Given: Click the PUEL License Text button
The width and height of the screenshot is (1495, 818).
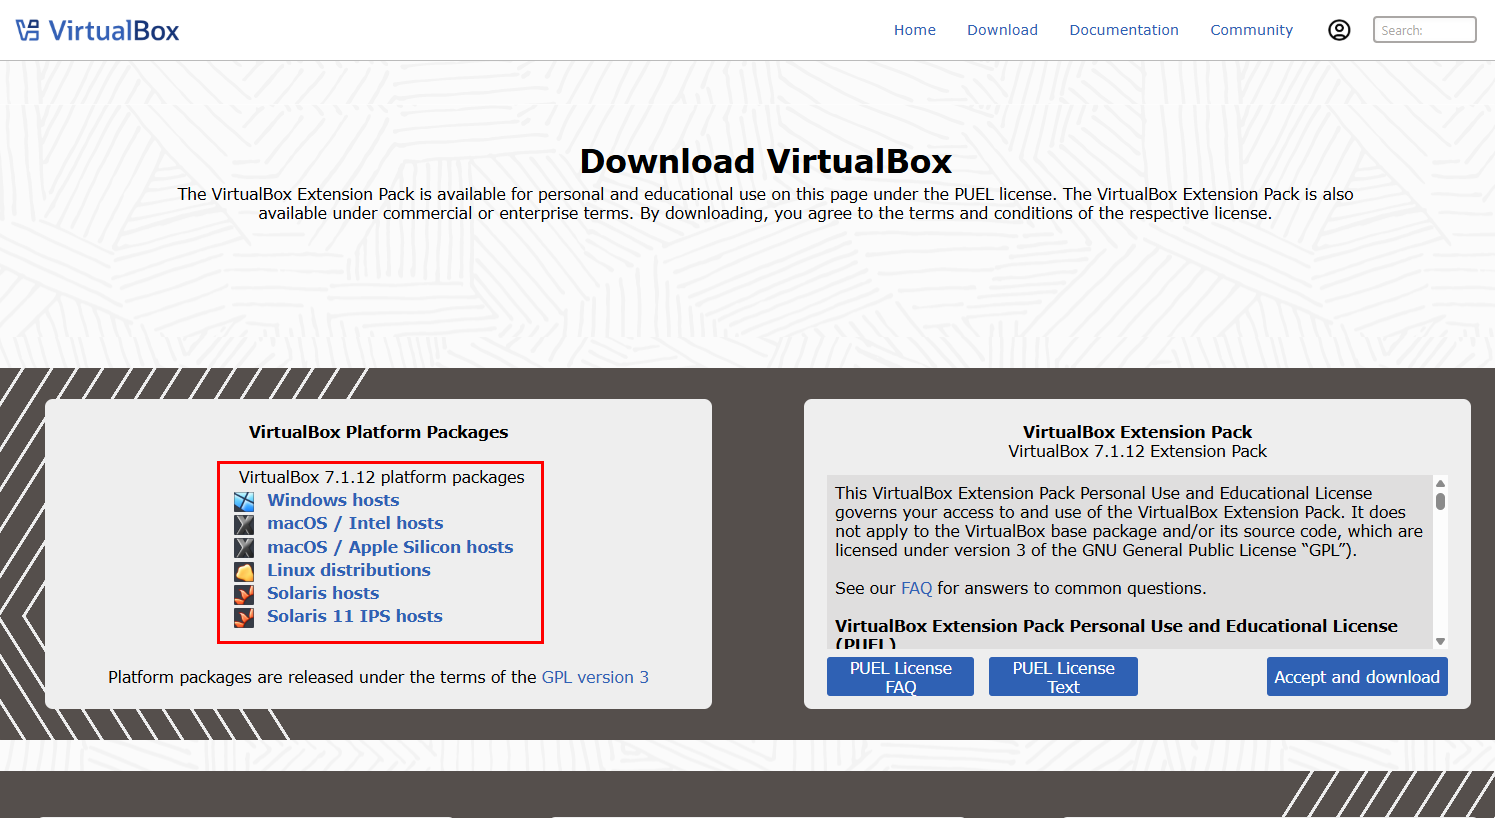Looking at the screenshot, I should pyautogui.click(x=1063, y=677).
